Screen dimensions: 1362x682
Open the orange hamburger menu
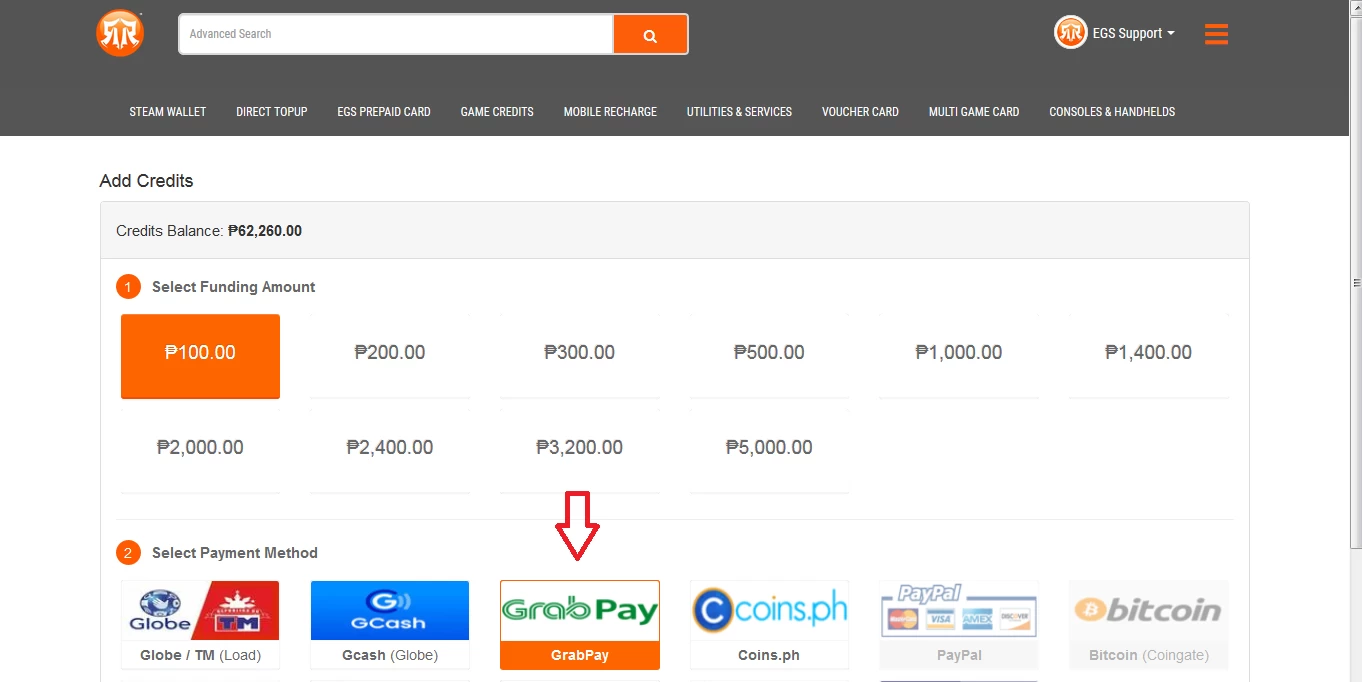pos(1216,34)
